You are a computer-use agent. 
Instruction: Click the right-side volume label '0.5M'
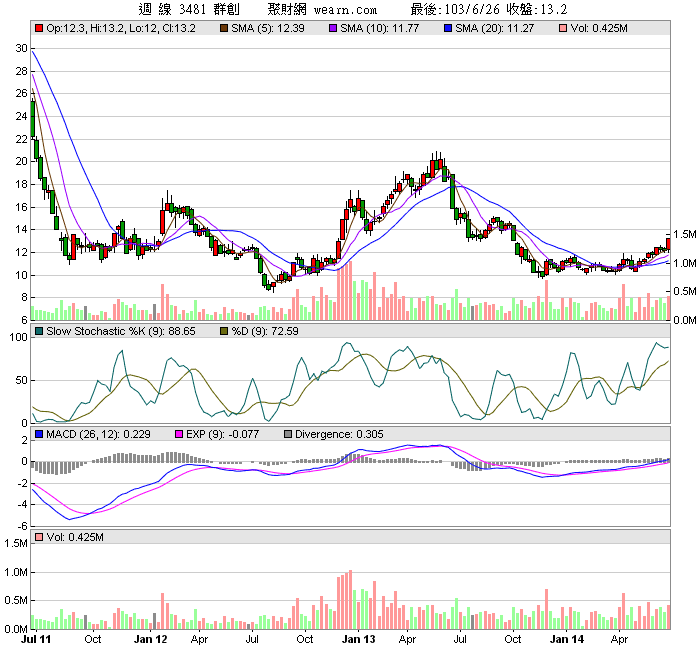[685, 291]
